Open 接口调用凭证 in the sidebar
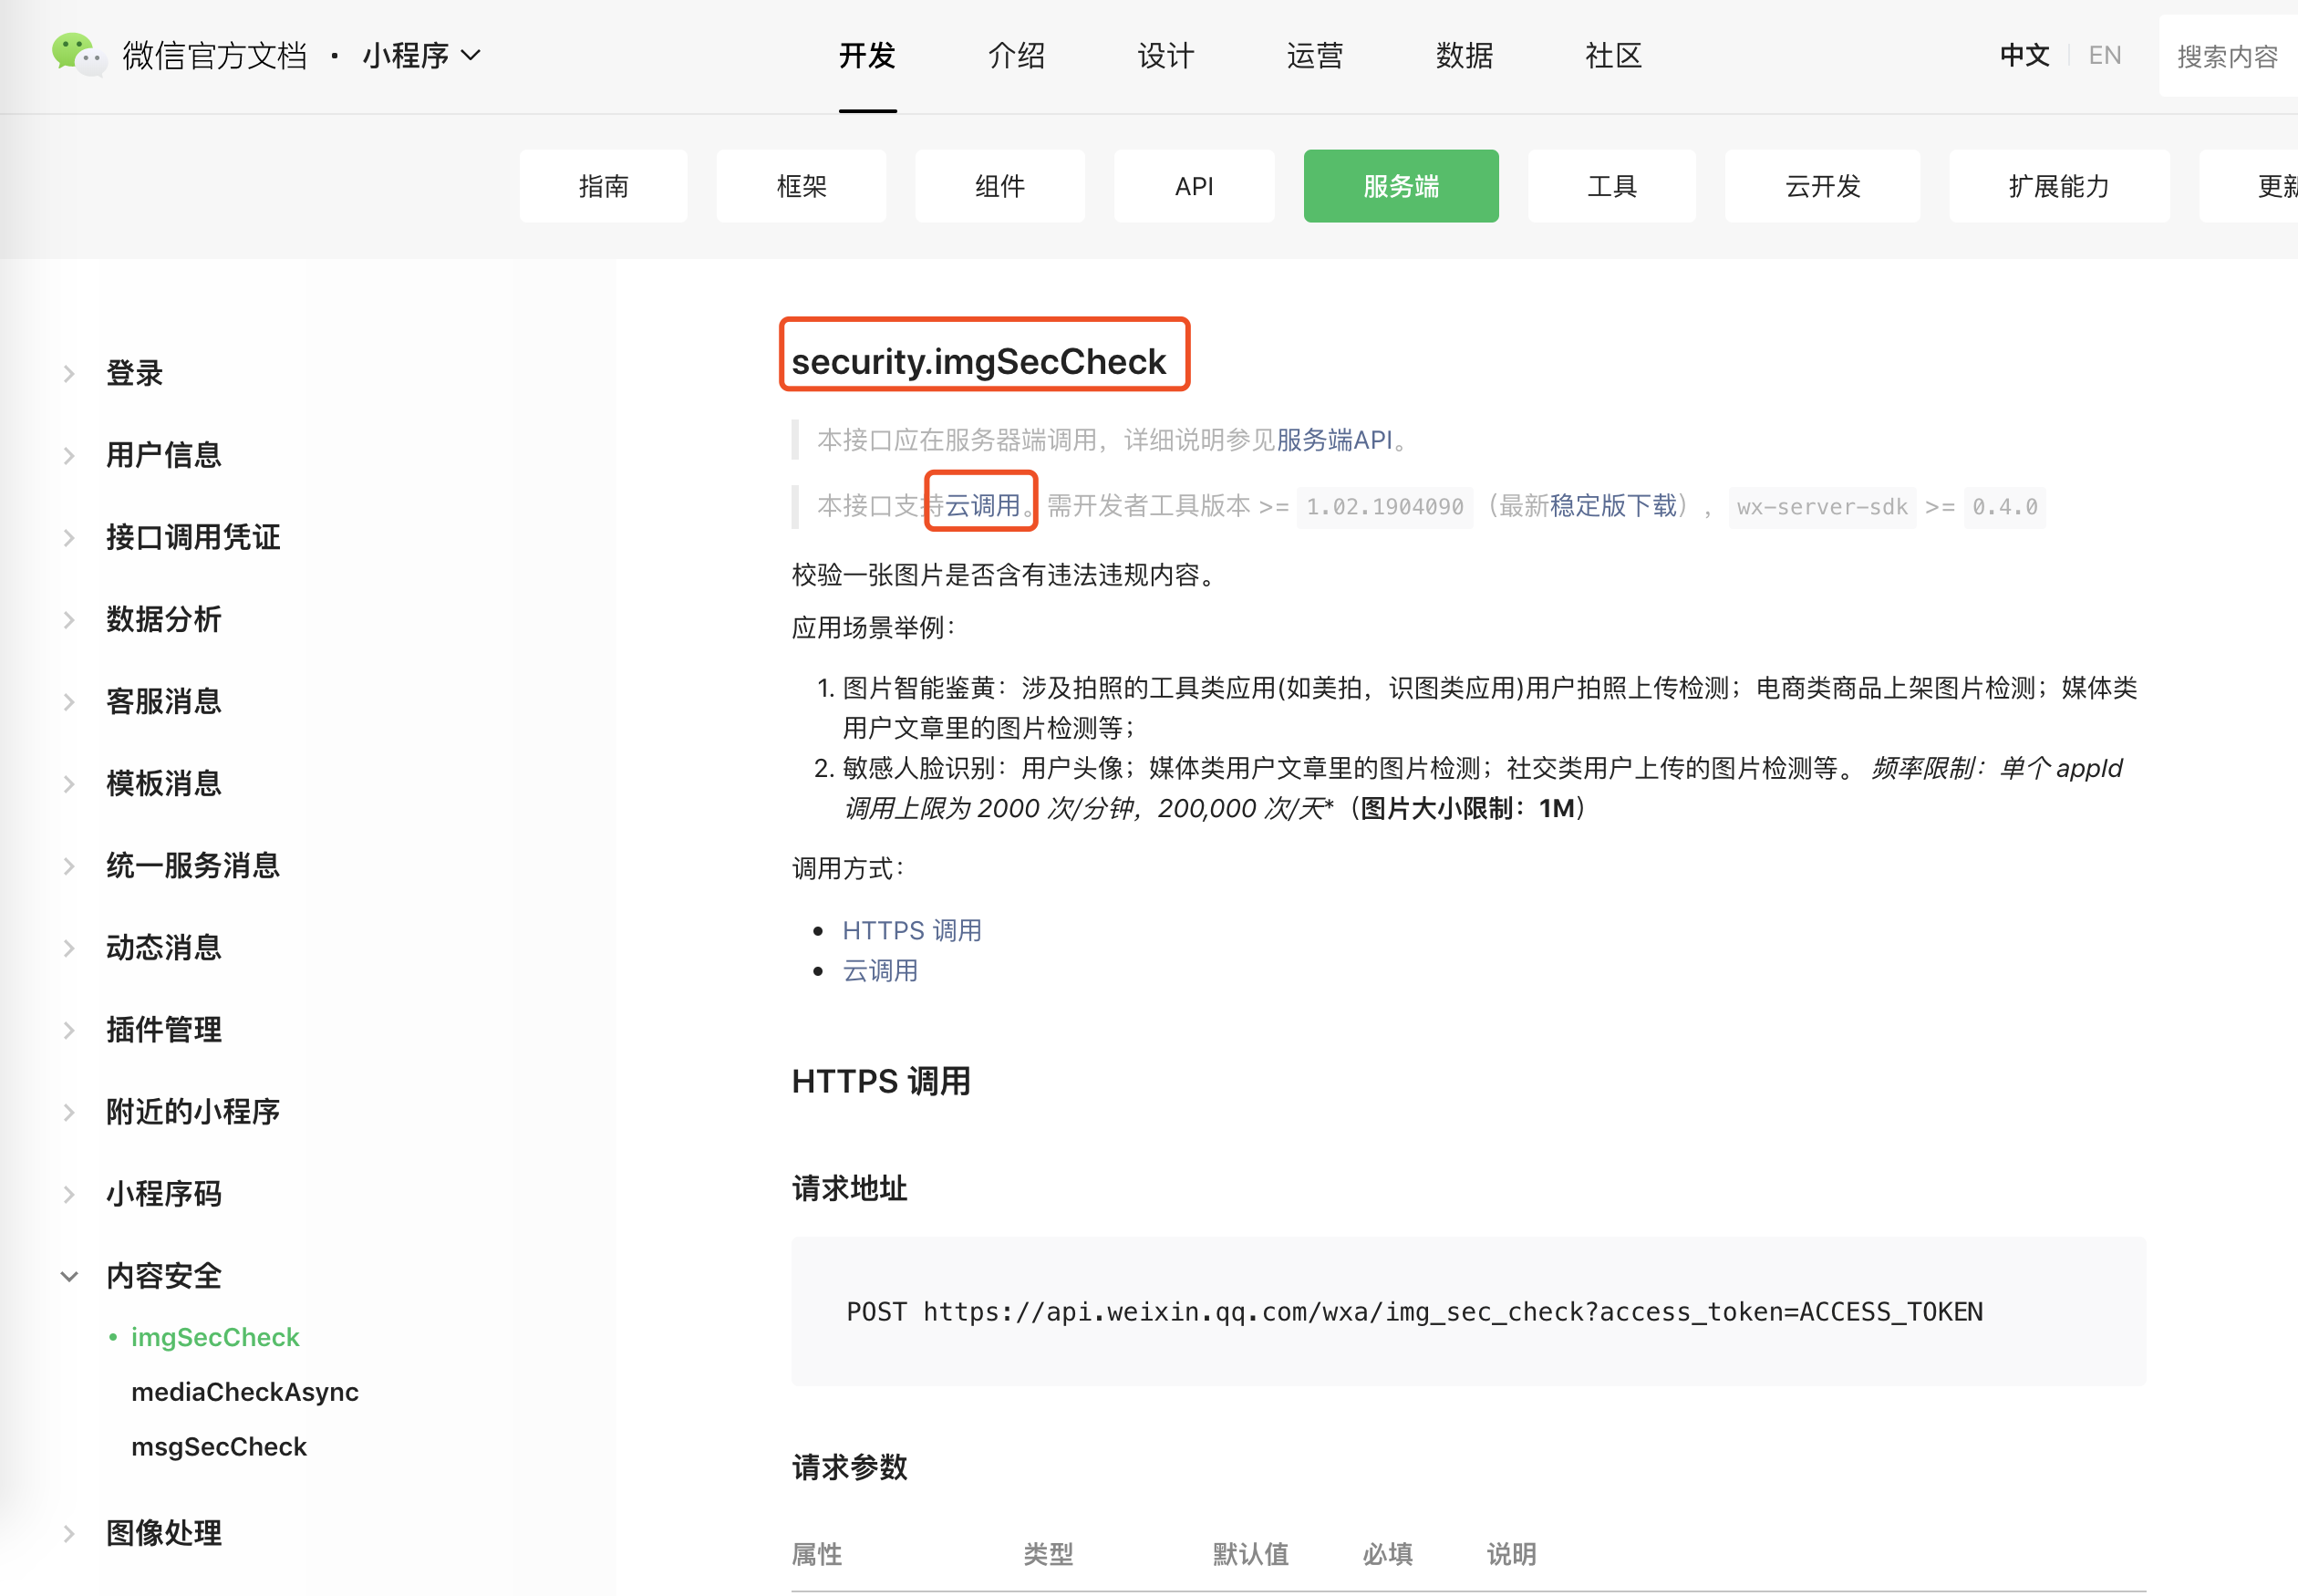Image resolution: width=2298 pixels, height=1596 pixels. (193, 538)
